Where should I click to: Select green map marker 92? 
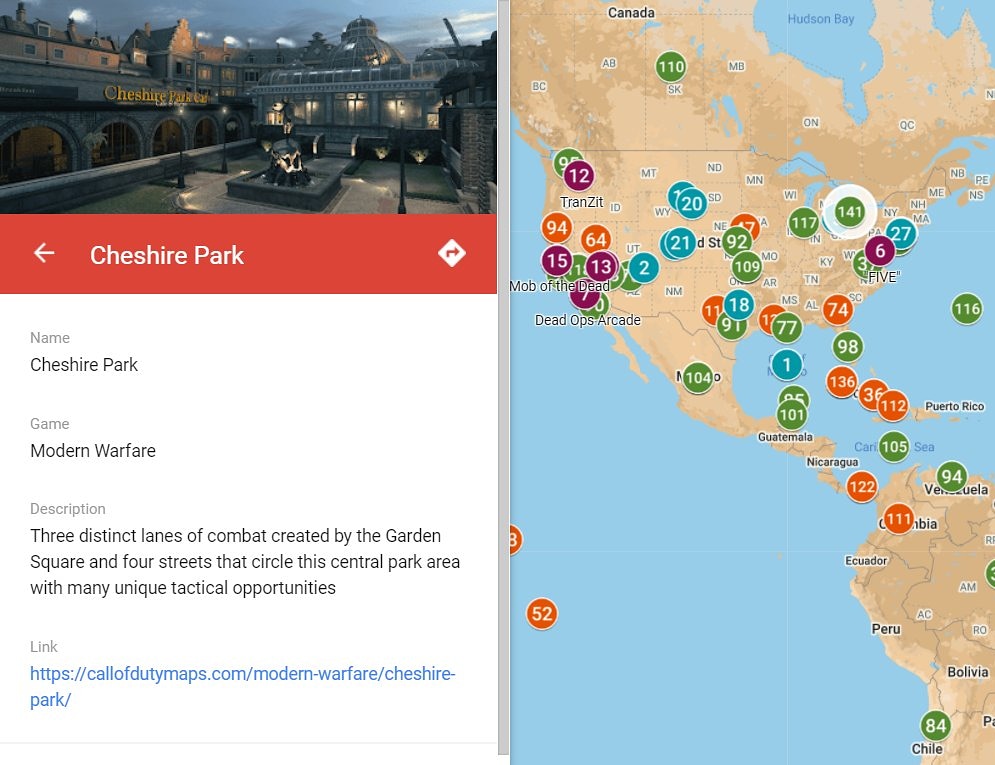tap(737, 242)
